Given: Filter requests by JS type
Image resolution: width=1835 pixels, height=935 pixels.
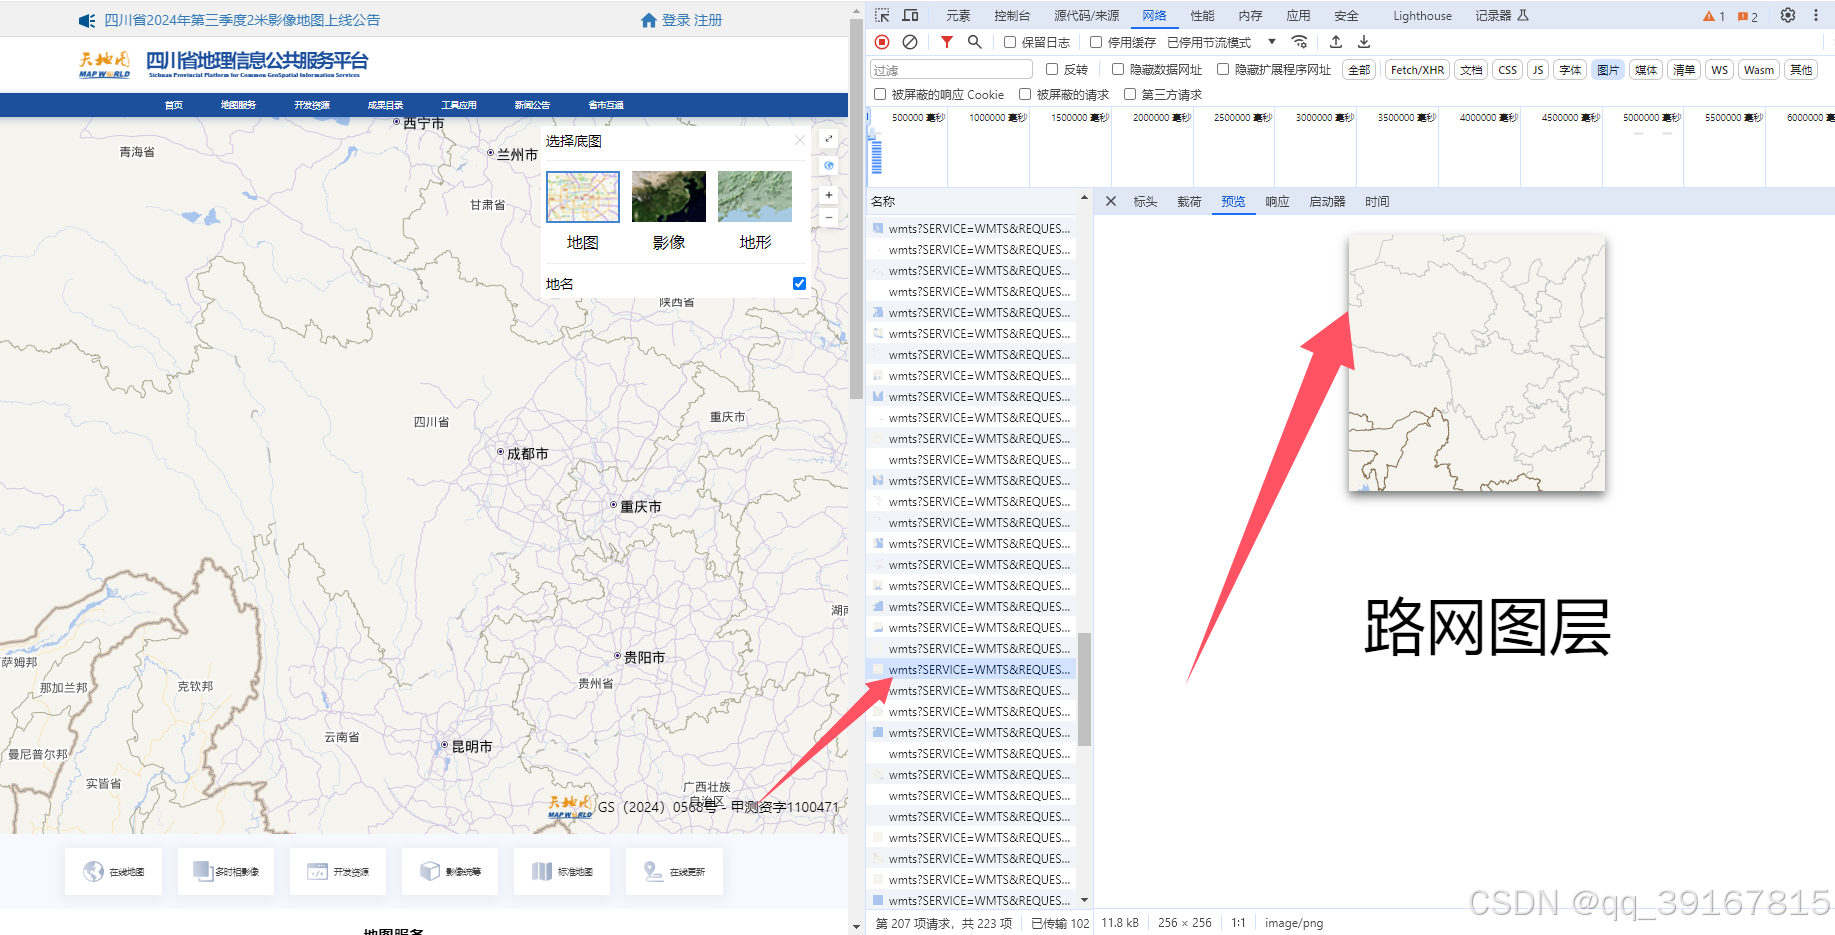Looking at the screenshot, I should [1538, 69].
